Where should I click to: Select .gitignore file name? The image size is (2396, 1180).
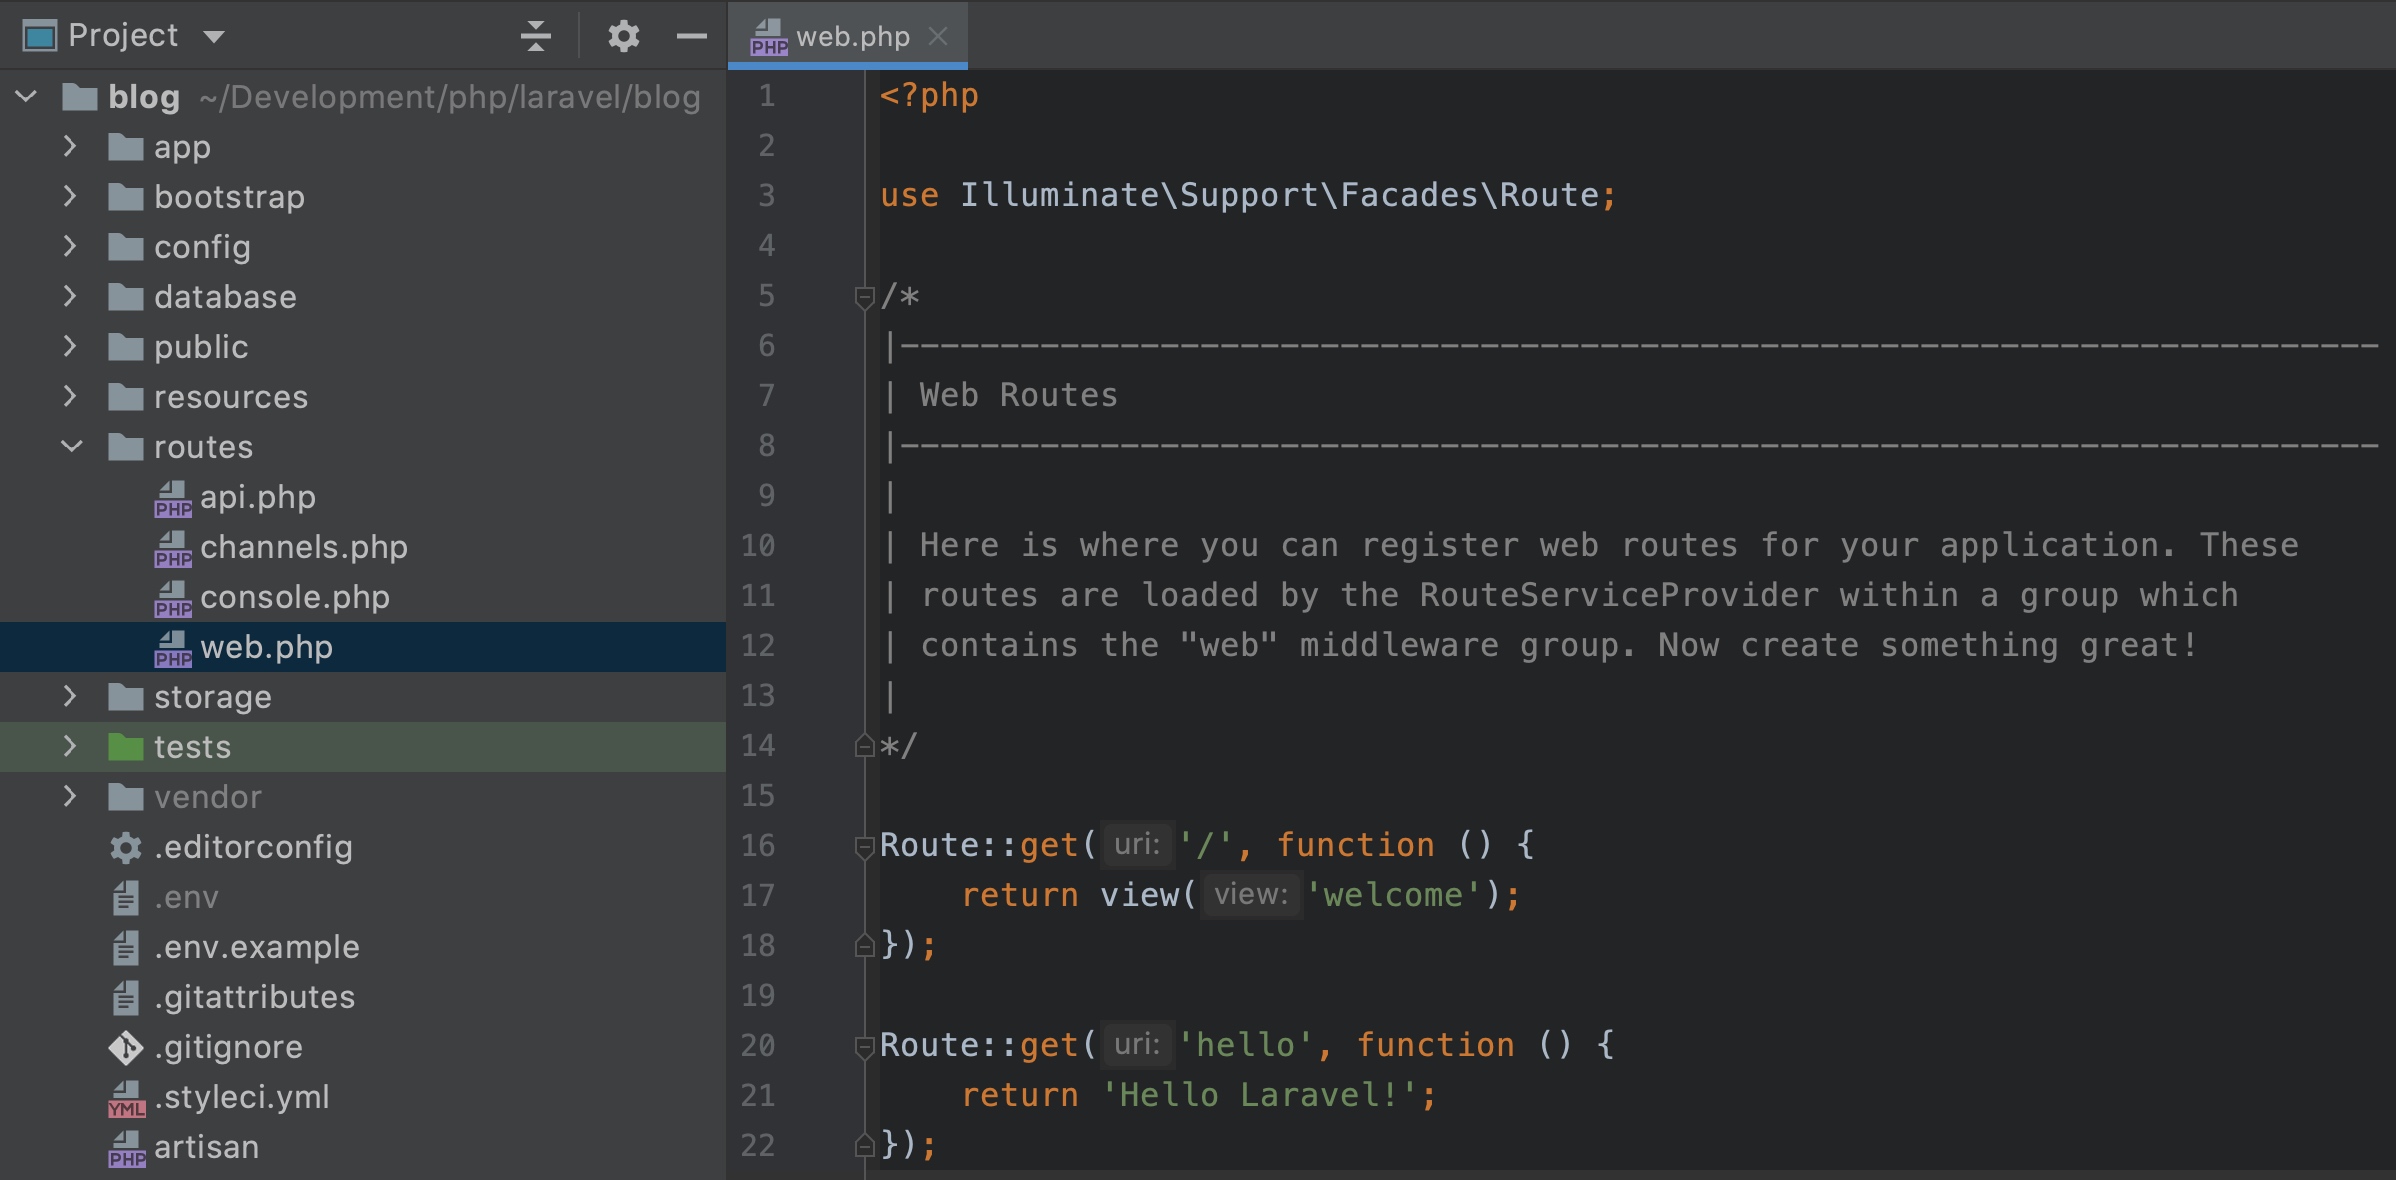[x=229, y=1047]
